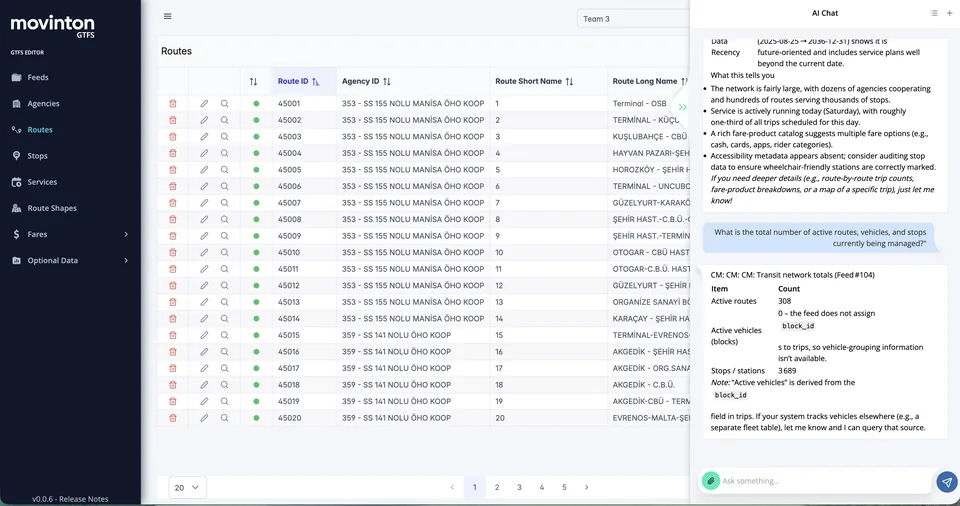Delete route 45003 with trash icon

pyautogui.click(x=173, y=137)
